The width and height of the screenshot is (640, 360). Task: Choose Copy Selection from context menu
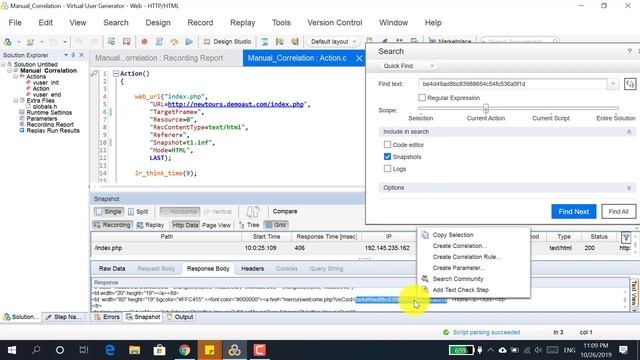point(453,235)
